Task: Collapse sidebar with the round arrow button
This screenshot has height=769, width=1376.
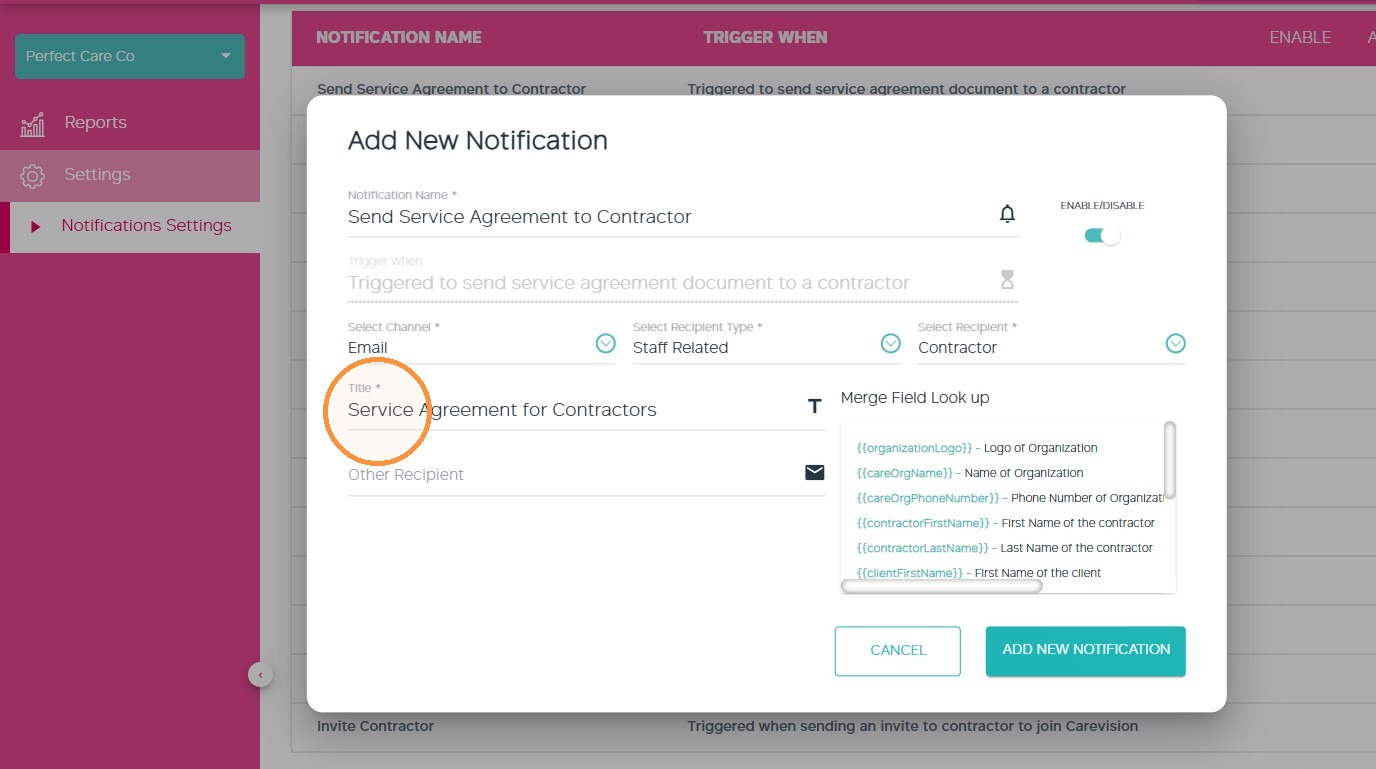Action: pos(260,675)
